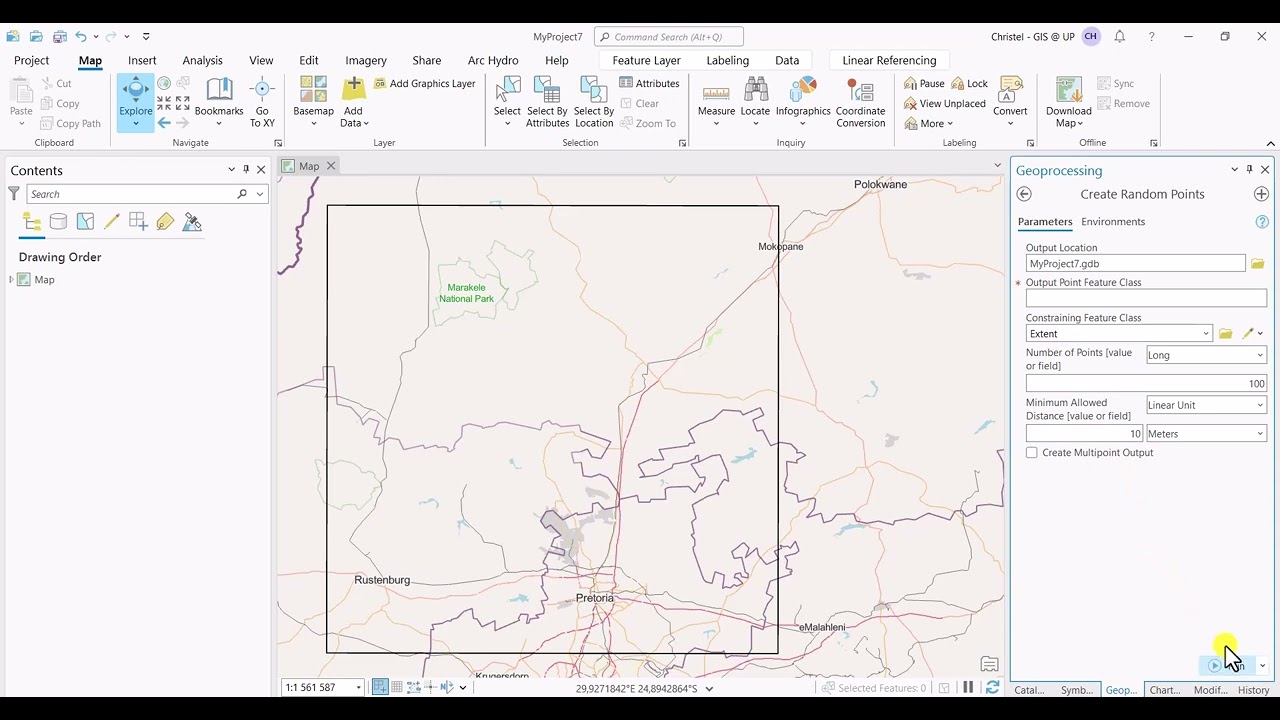Switch to List By Labeling
The width and height of the screenshot is (1280, 720).
click(x=165, y=222)
